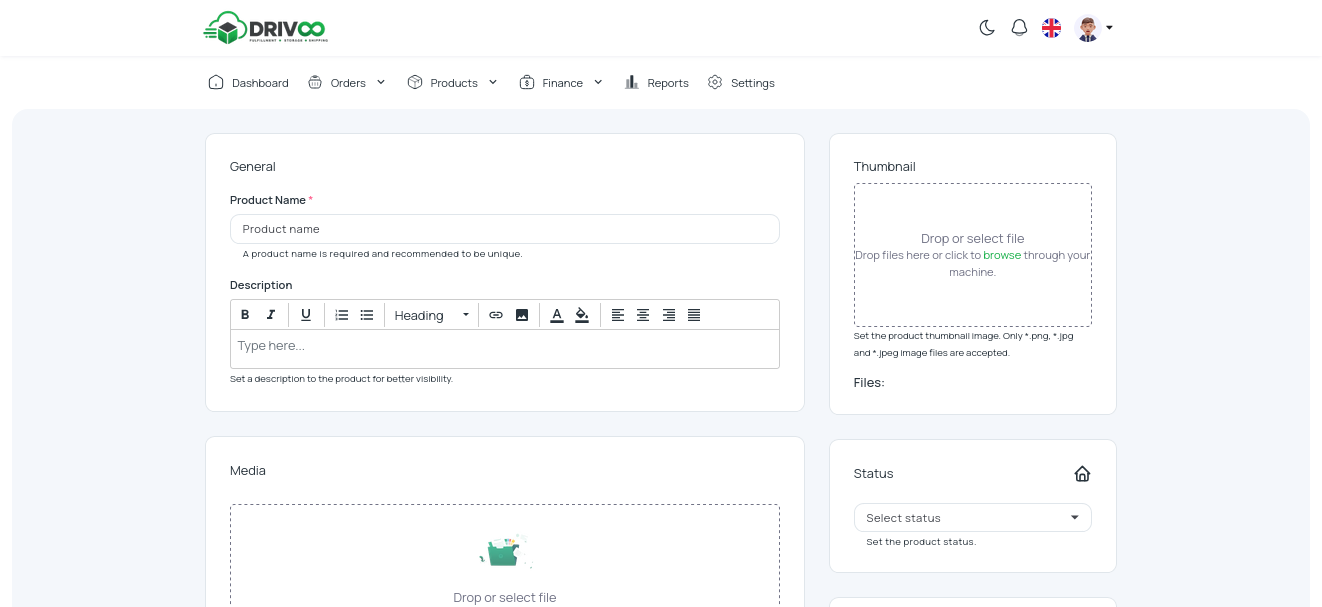Screen dimensions: 1322x607
Task: Click the Settings gear icon
Action: 715,82
